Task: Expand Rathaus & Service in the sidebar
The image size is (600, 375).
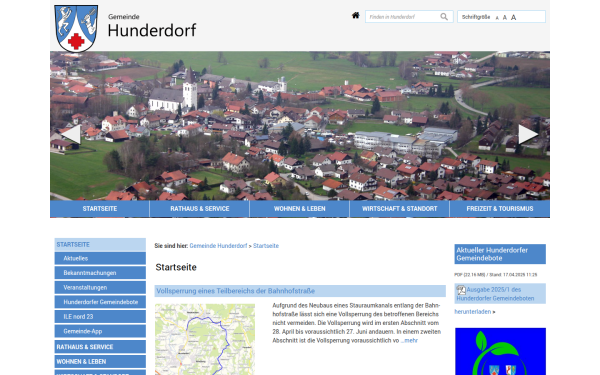Action: tap(100, 347)
